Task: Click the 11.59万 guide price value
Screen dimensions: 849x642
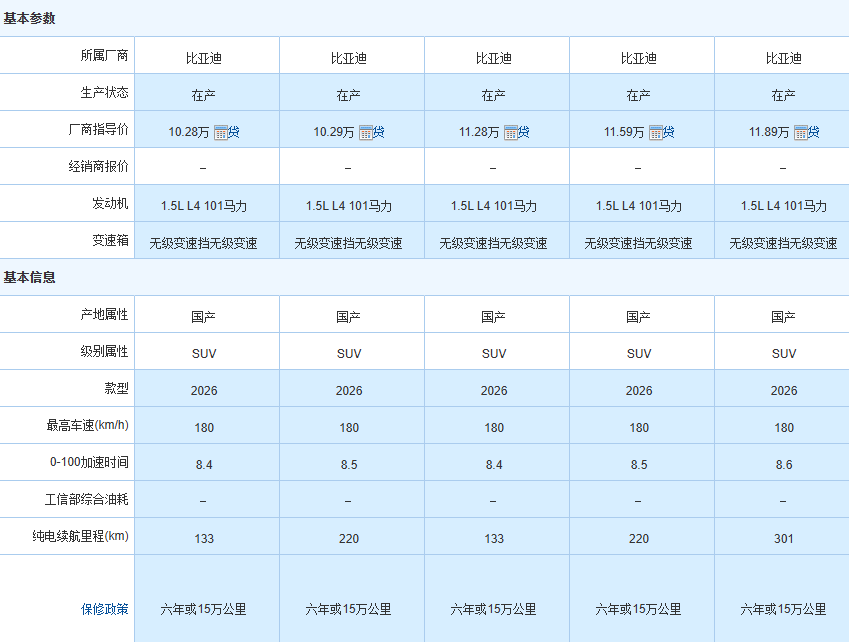Action: pyautogui.click(x=624, y=132)
